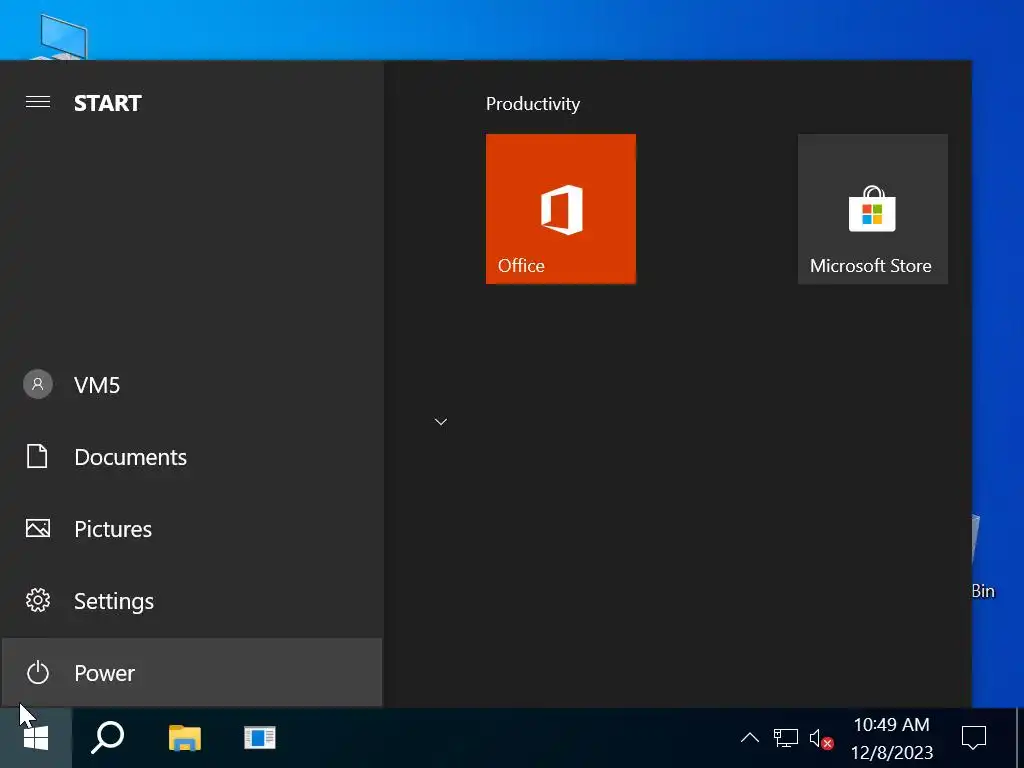Open the Action Center notifications icon
The width and height of the screenshot is (1024, 768).
[x=974, y=738]
